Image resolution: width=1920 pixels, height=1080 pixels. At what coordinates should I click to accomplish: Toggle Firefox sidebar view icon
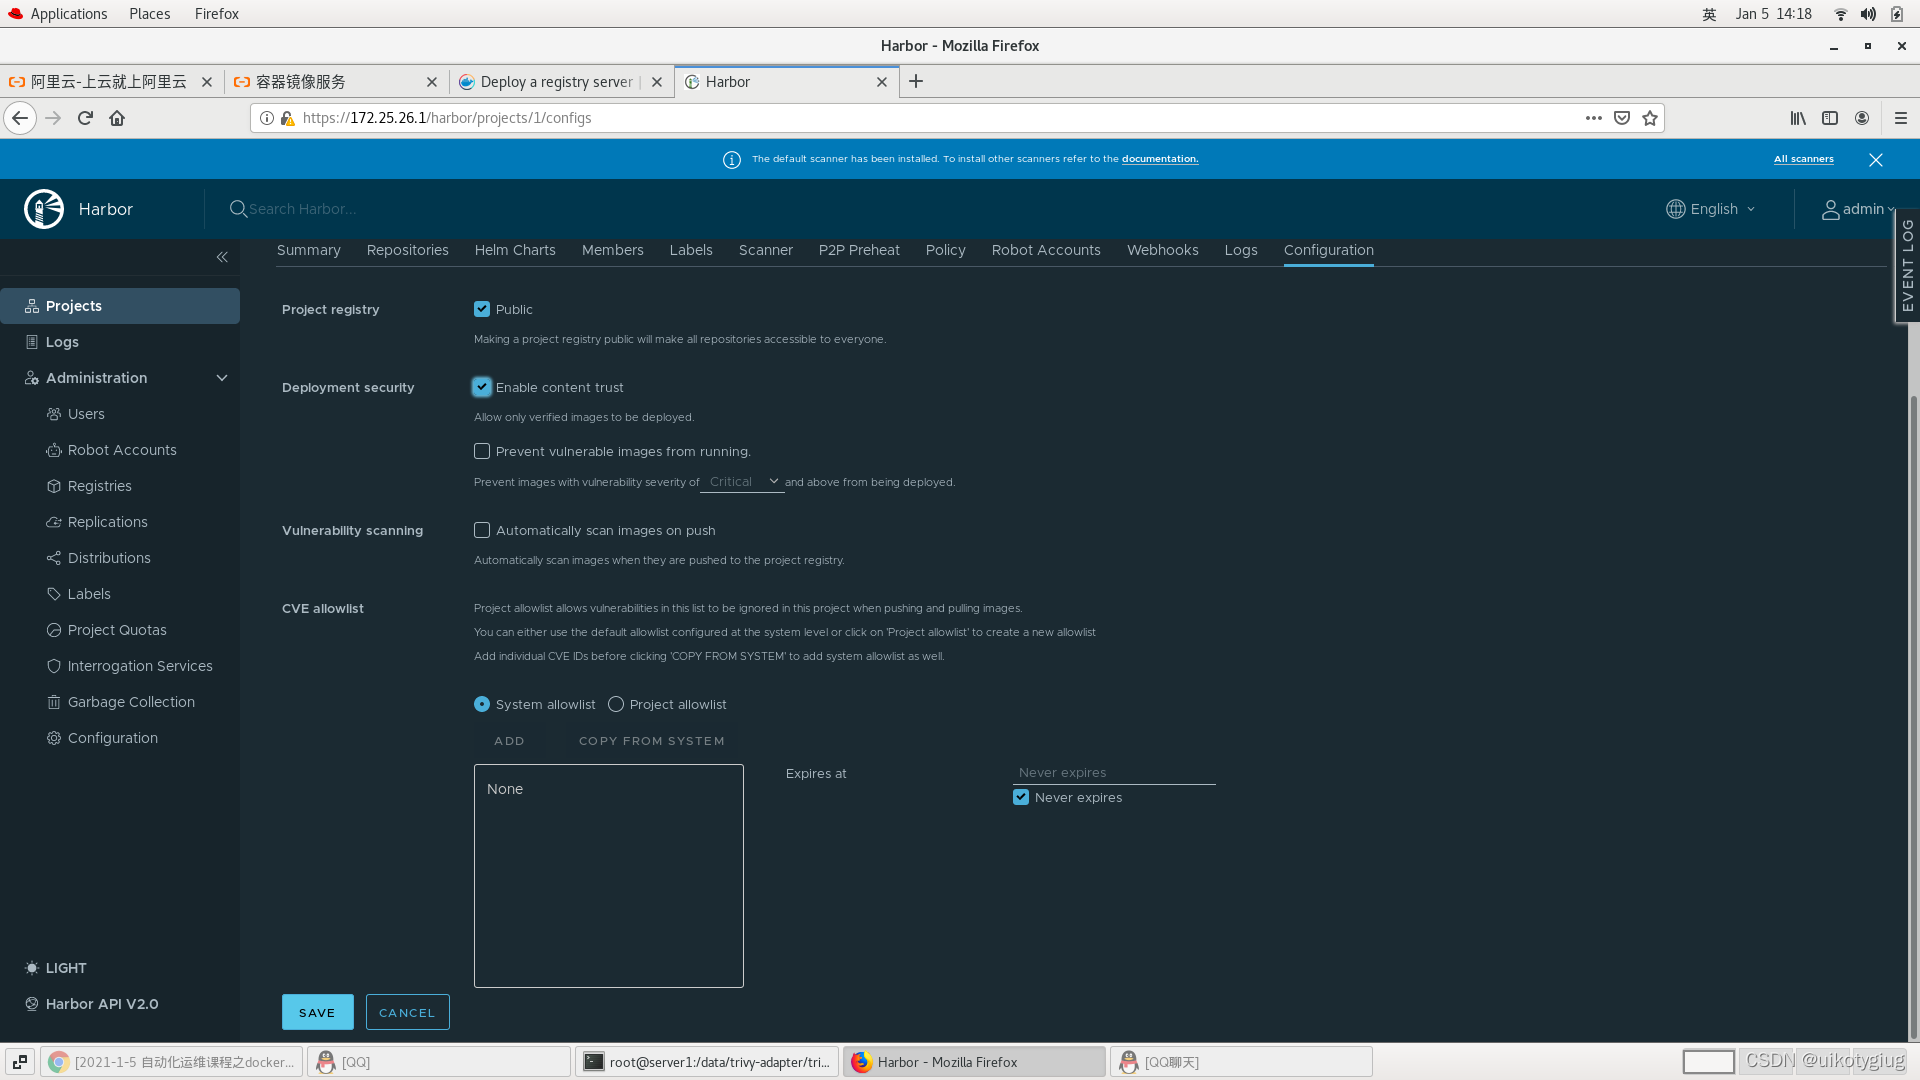(x=1830, y=118)
